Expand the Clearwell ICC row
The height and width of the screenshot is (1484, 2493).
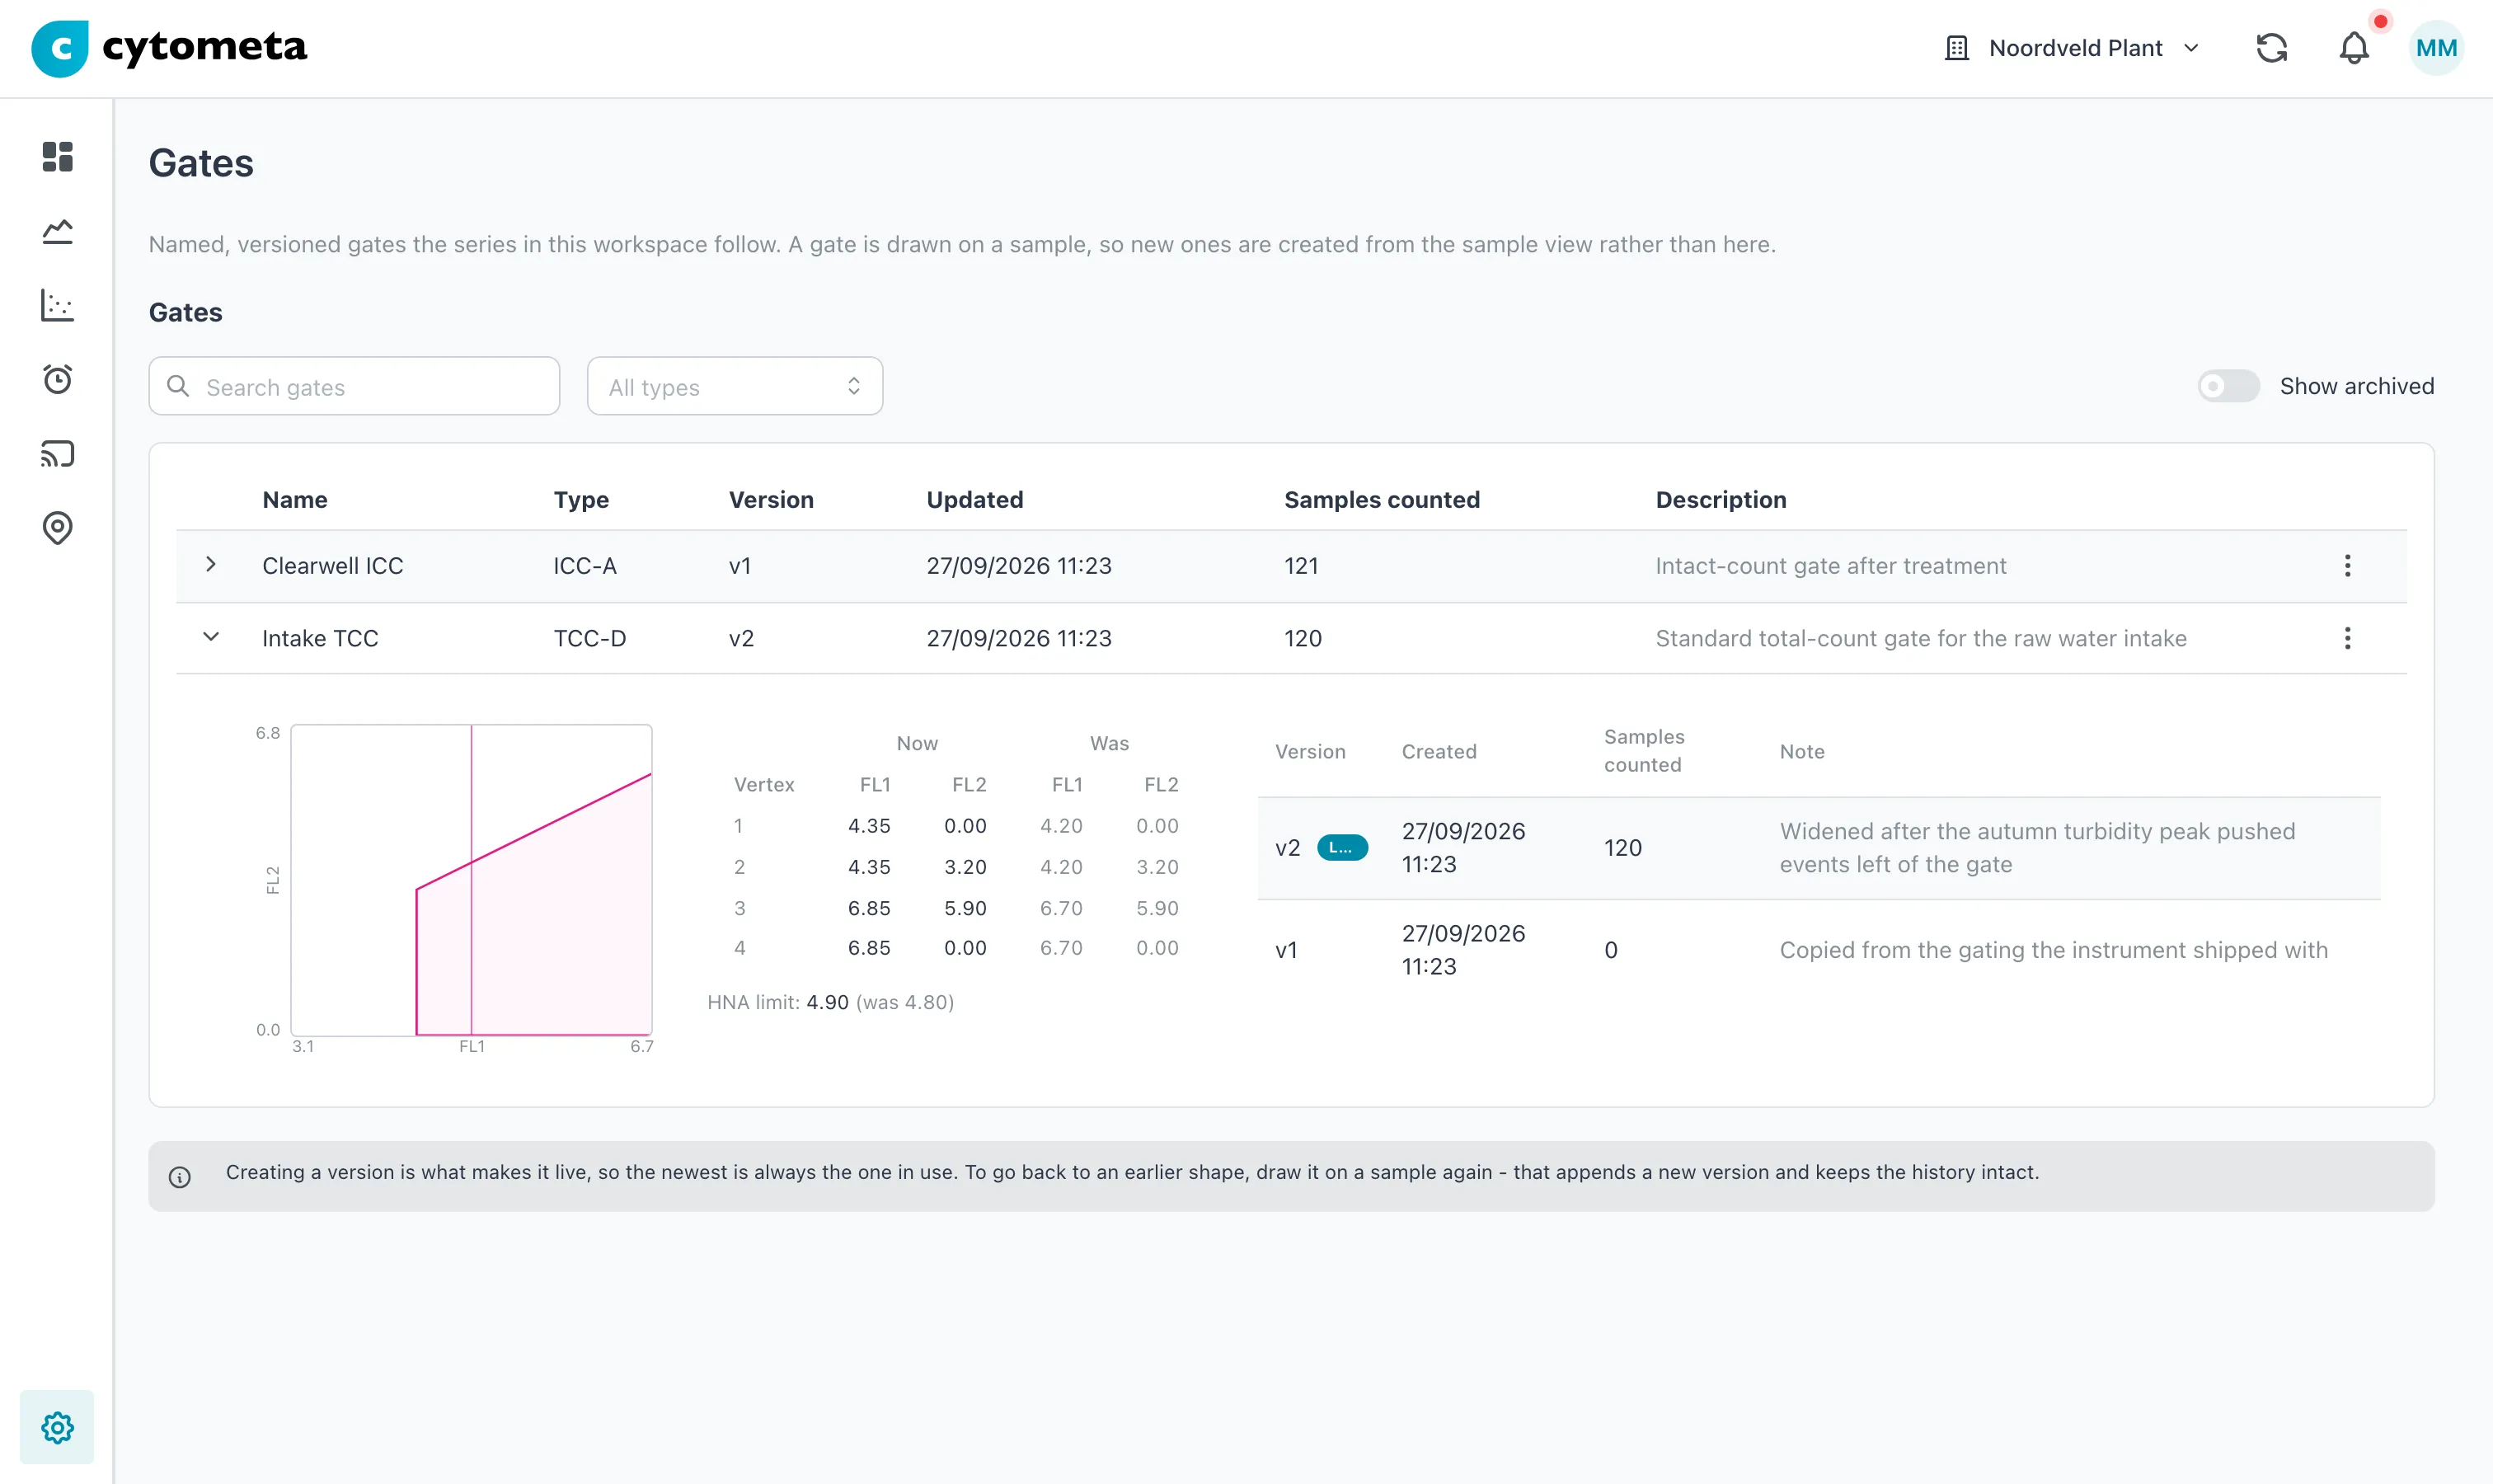(211, 565)
